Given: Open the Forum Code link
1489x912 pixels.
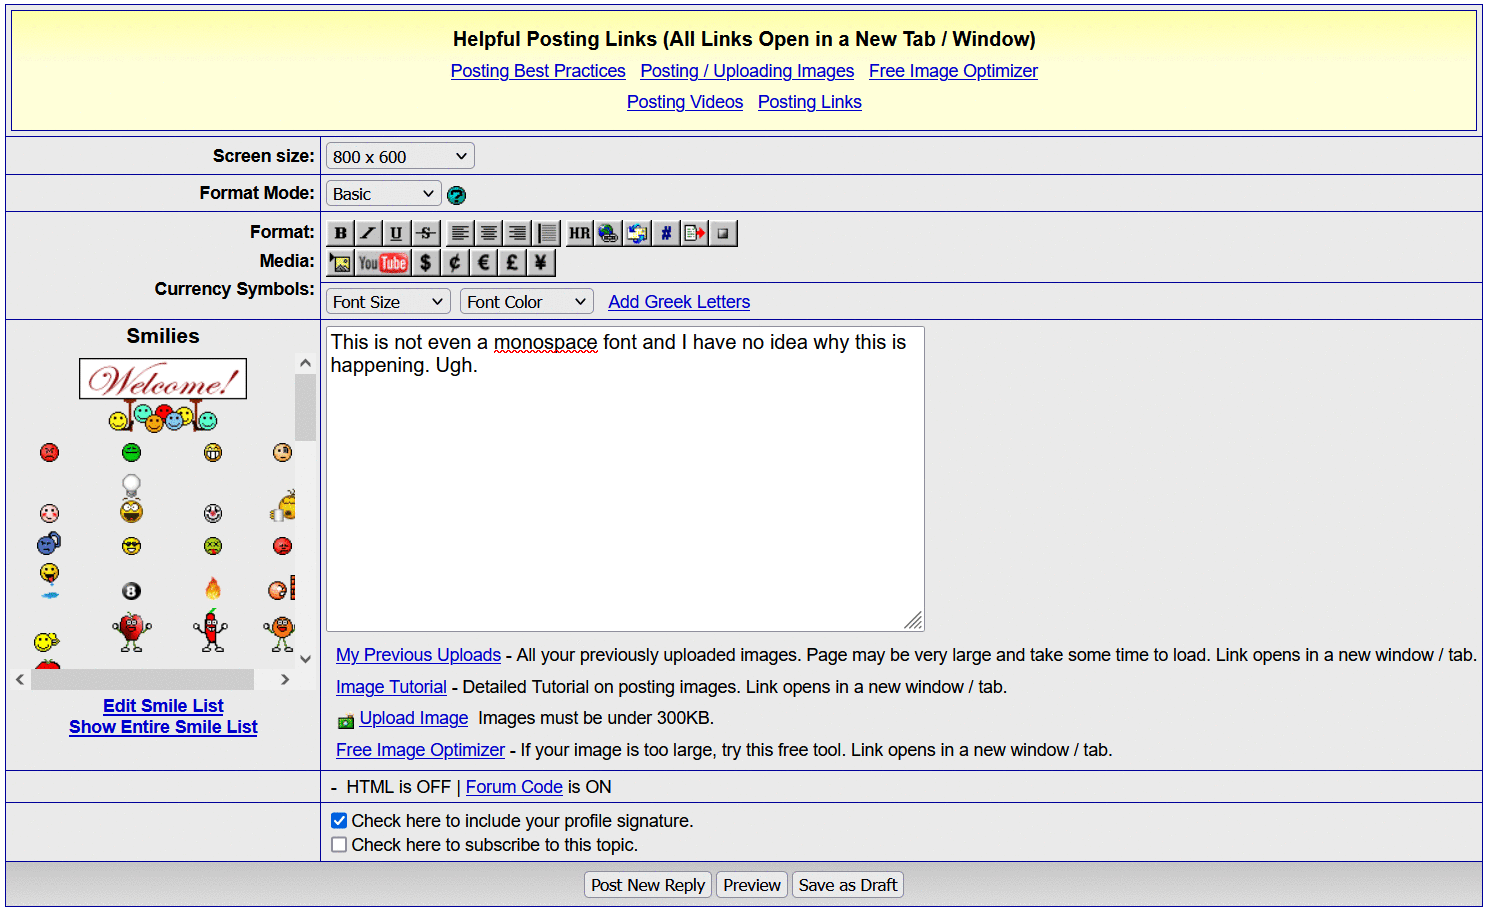Looking at the screenshot, I should tap(514, 787).
